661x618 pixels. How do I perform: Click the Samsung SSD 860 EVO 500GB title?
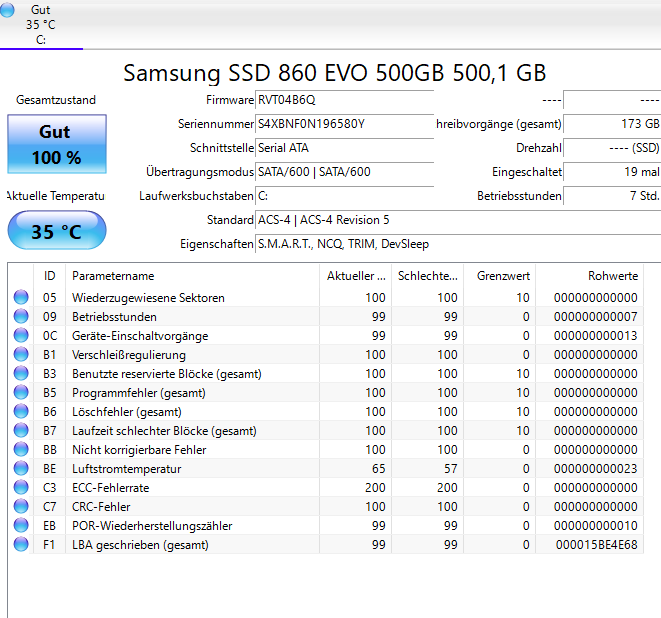[x=335, y=73]
